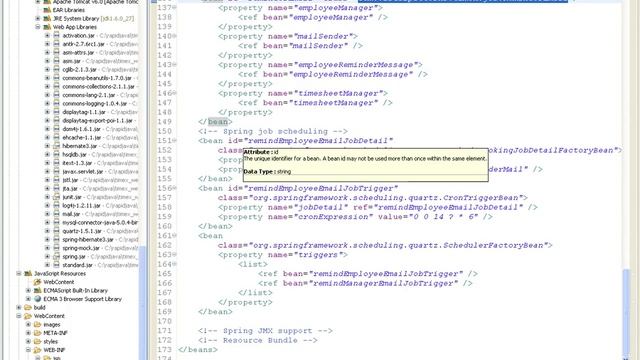The height and width of the screenshot is (360, 640).
Task: Click the junit.jar file icon
Action: tap(56, 197)
